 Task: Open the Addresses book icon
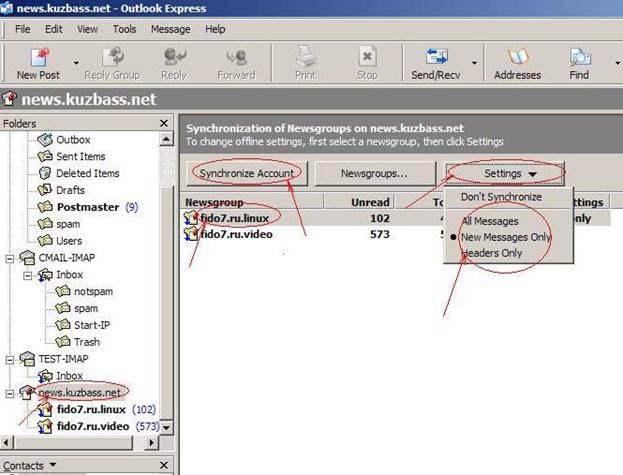coord(517,56)
